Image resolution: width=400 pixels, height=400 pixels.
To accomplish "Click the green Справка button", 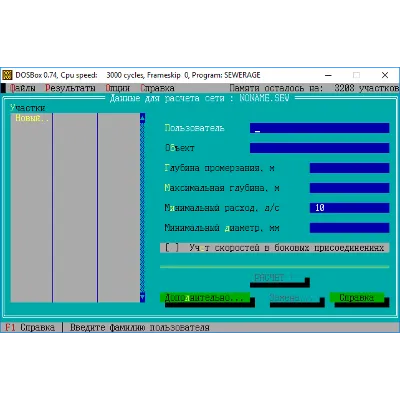I will pyautogui.click(x=357, y=298).
